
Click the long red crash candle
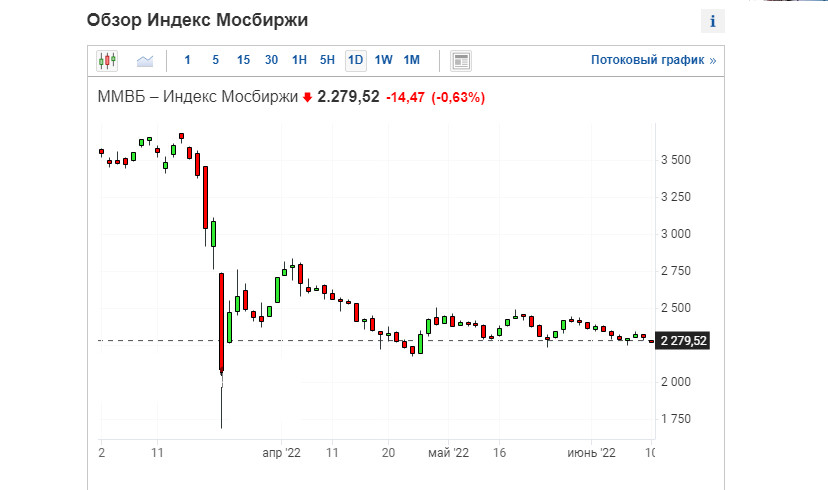pyautogui.click(x=222, y=322)
